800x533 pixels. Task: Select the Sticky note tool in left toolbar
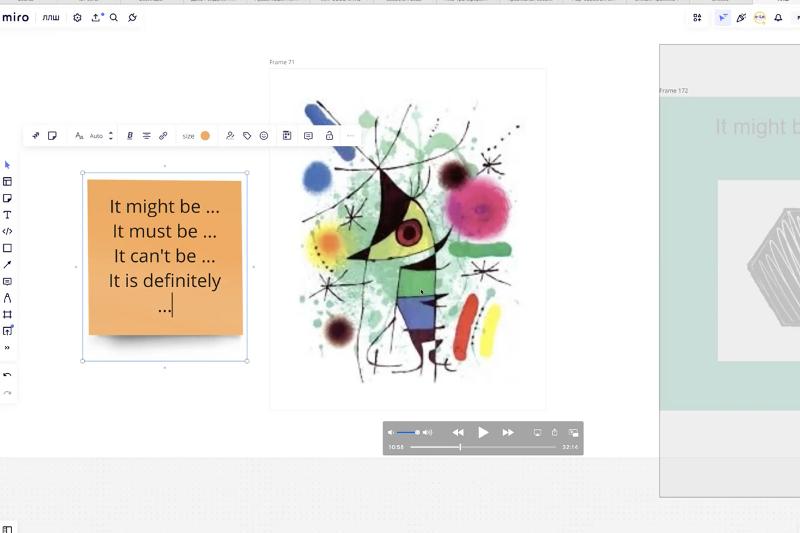coord(7,198)
